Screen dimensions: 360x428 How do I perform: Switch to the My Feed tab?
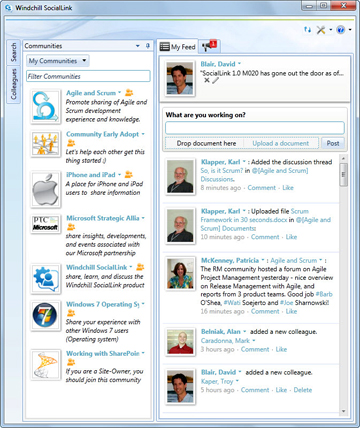pos(177,47)
